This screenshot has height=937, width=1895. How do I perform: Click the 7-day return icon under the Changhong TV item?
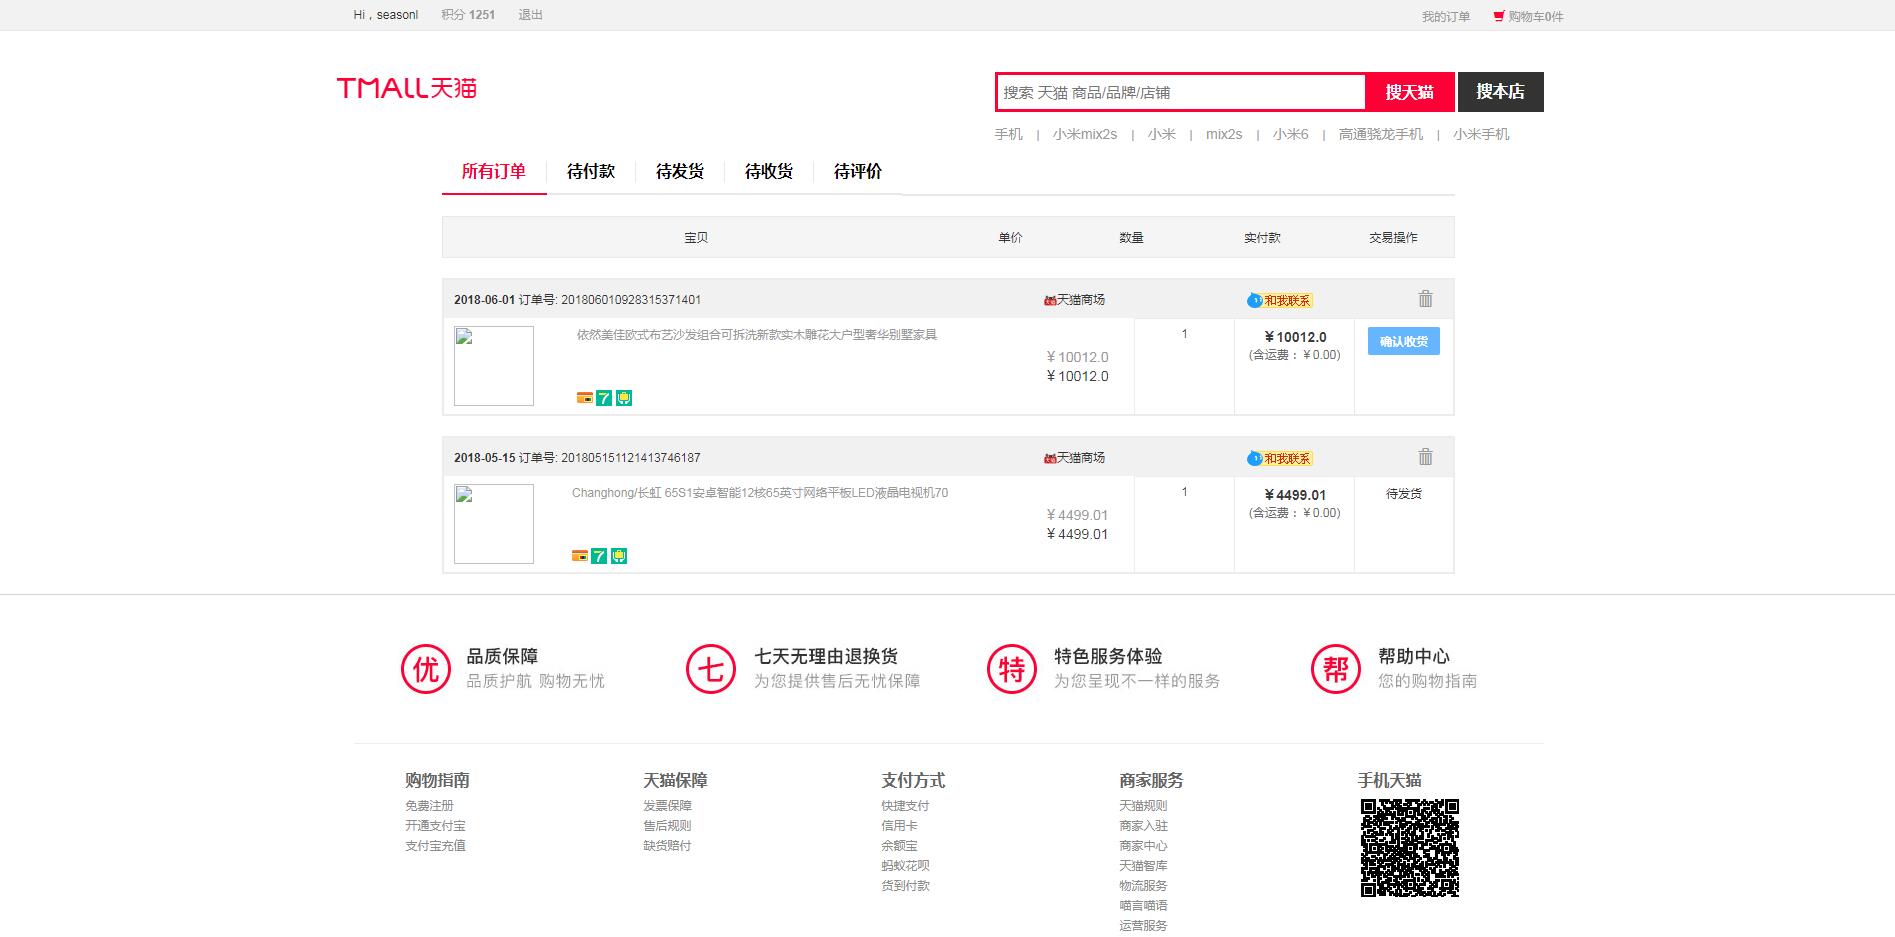(599, 556)
